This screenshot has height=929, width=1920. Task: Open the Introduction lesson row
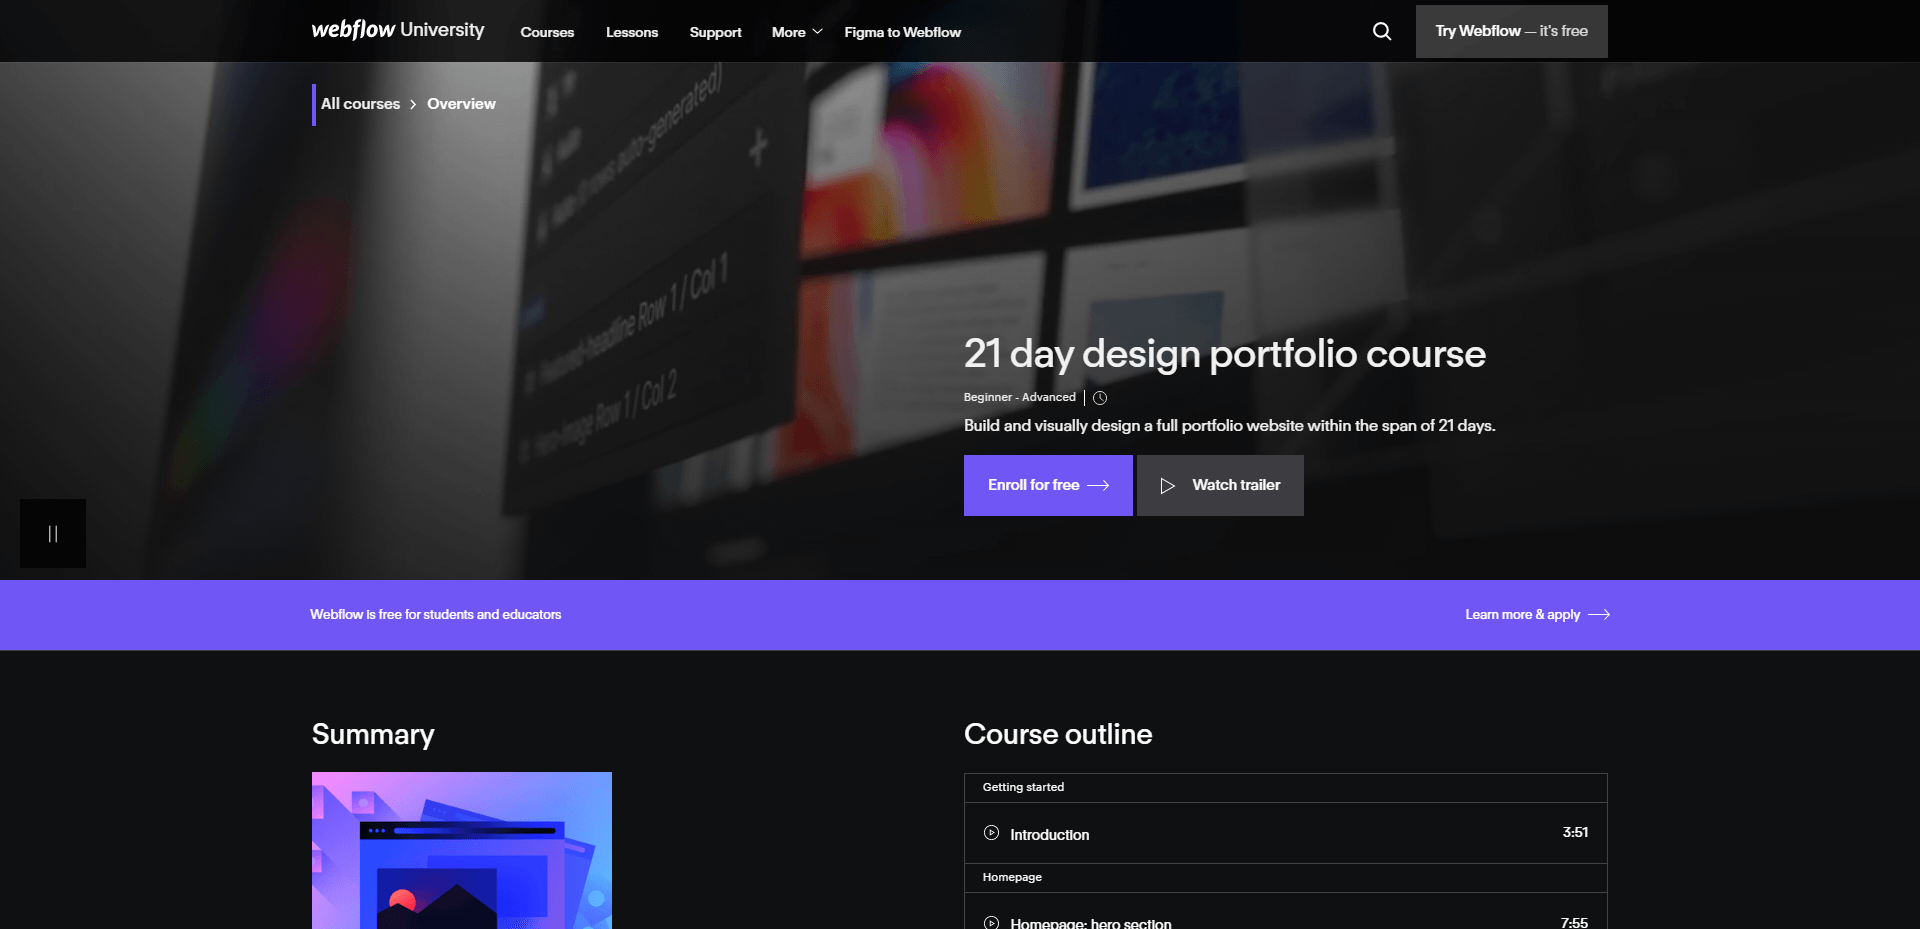(1285, 833)
